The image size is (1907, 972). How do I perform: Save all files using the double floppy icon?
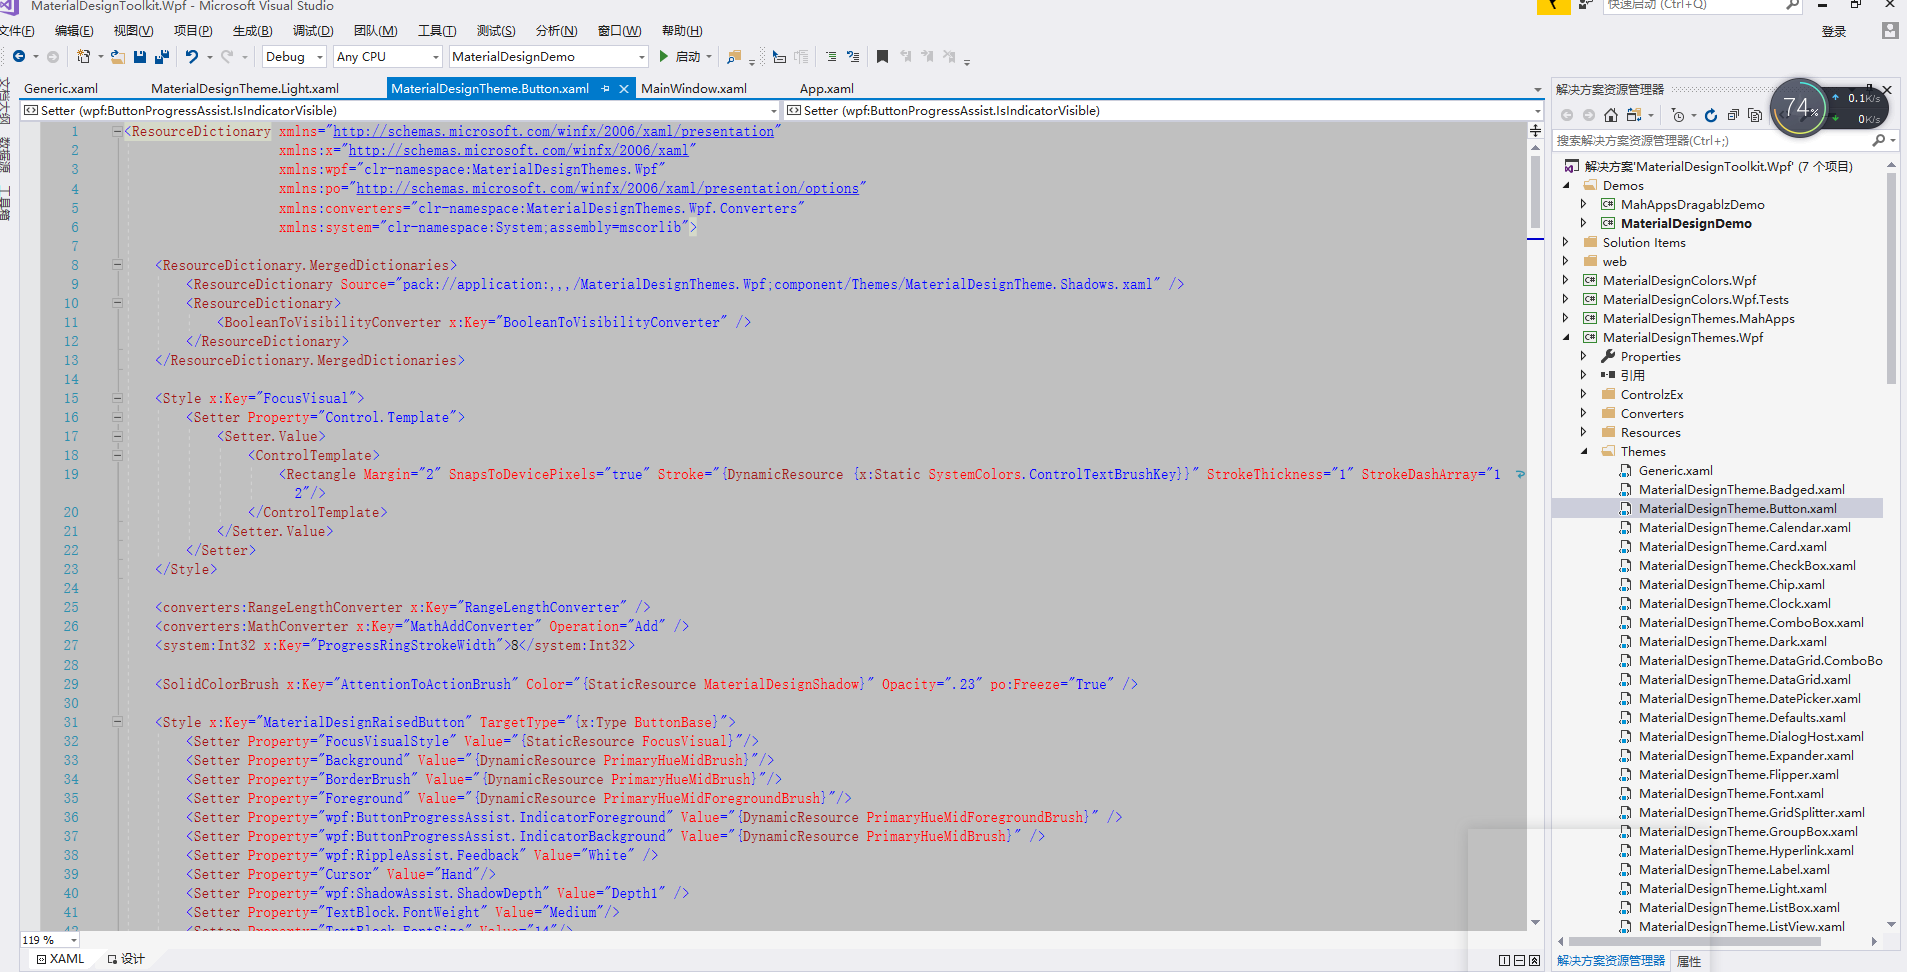[x=161, y=57]
